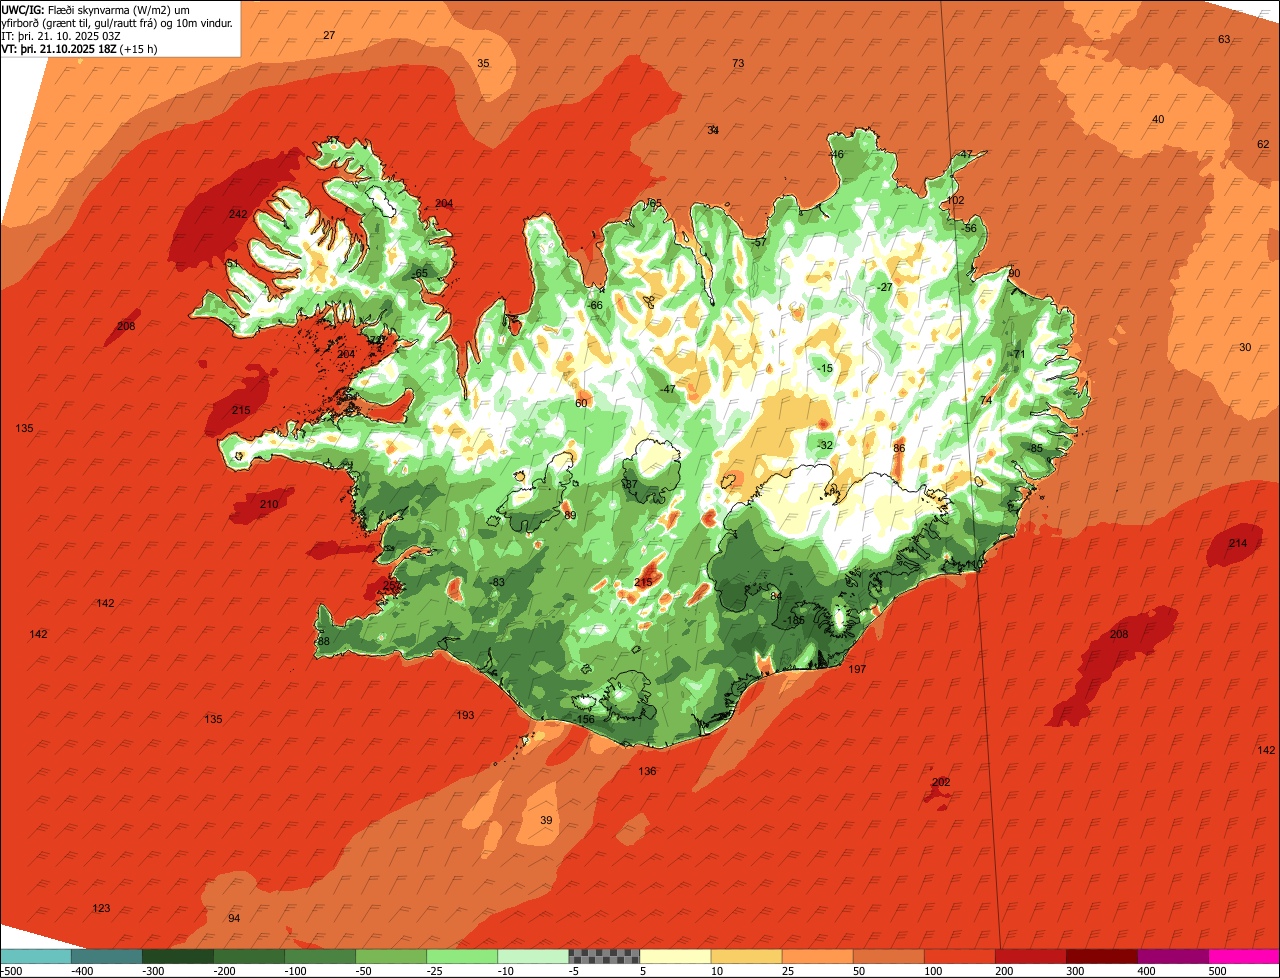
Task: Click the land value -185
Action: coord(795,620)
